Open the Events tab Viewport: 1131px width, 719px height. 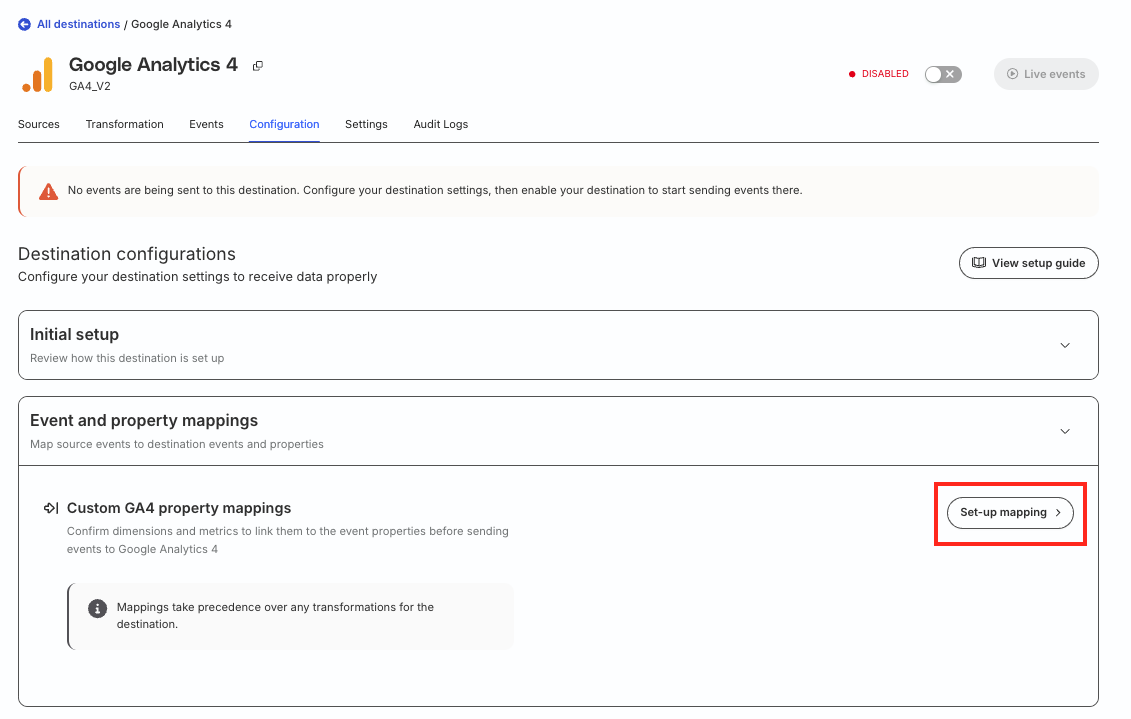206,124
